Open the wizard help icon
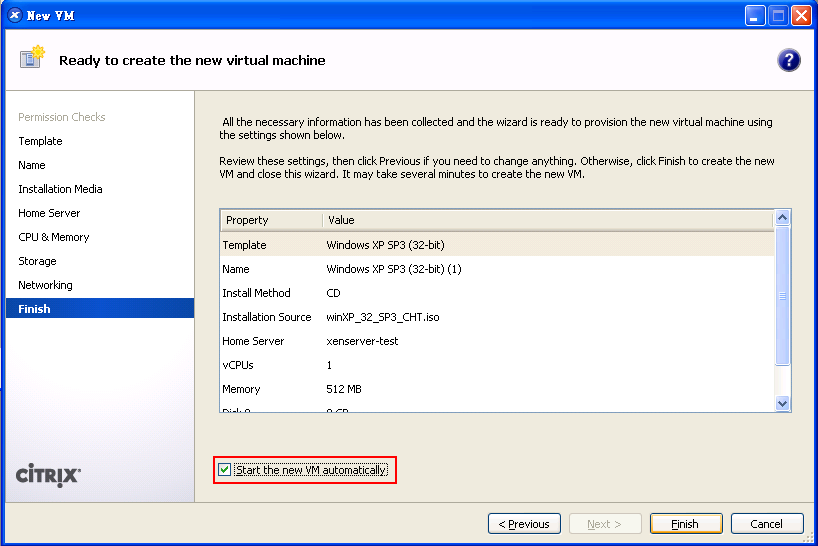 [788, 60]
